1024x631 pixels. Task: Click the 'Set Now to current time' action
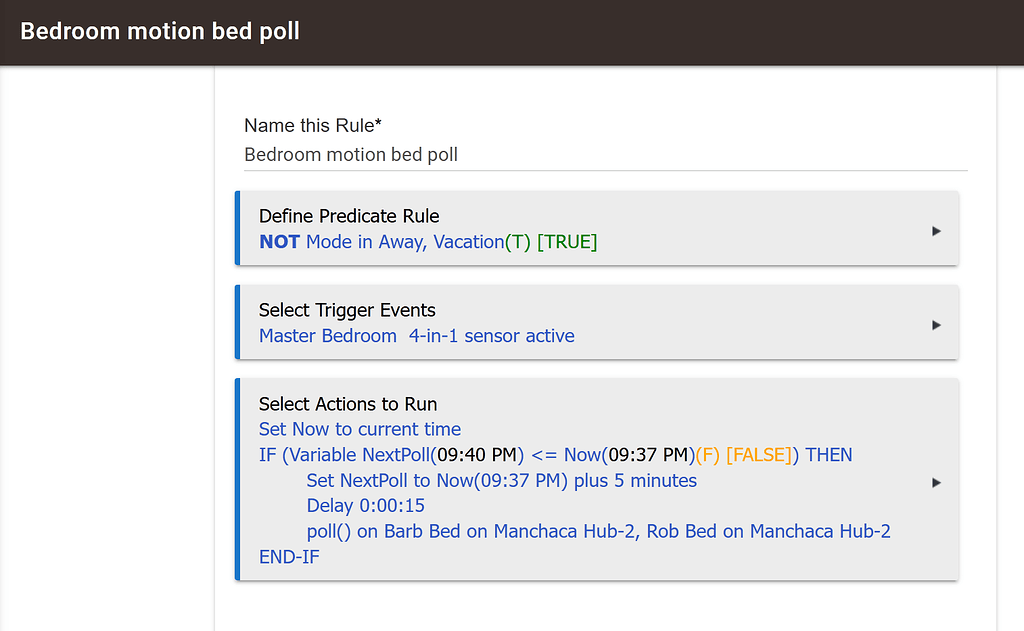point(360,429)
